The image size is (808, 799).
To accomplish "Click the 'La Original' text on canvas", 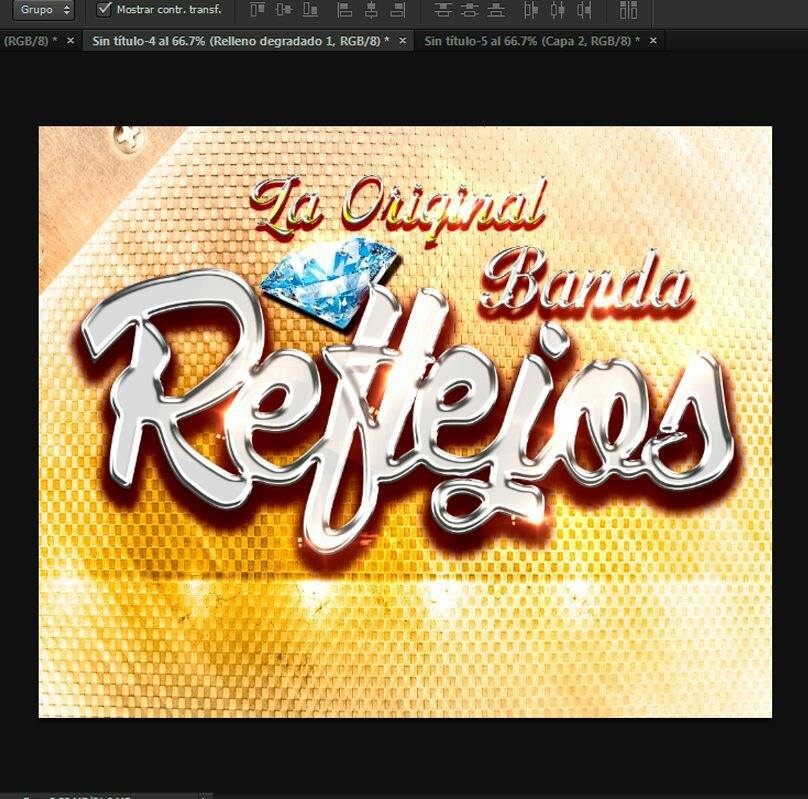I will (399, 209).
